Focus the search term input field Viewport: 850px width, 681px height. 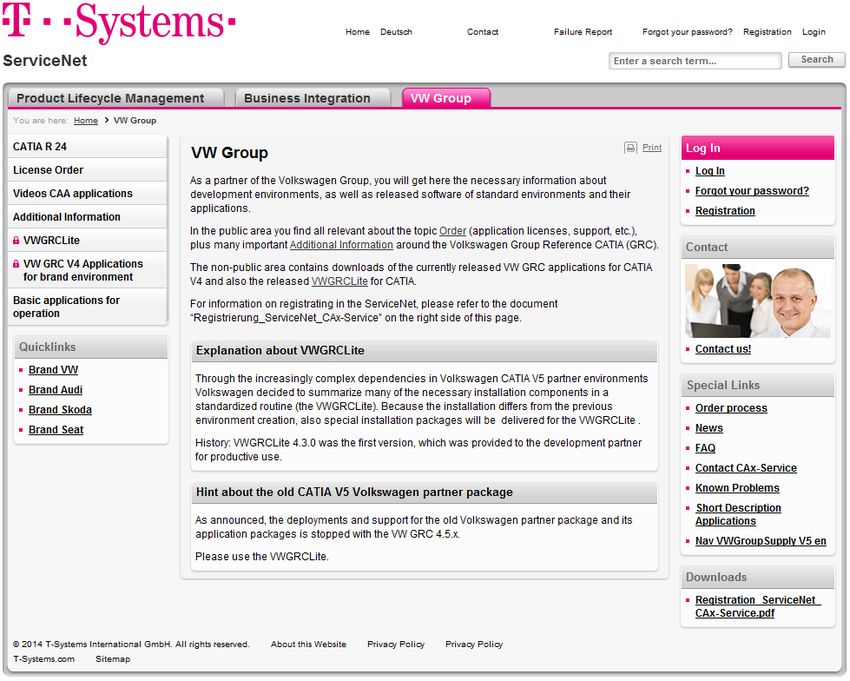(x=695, y=61)
